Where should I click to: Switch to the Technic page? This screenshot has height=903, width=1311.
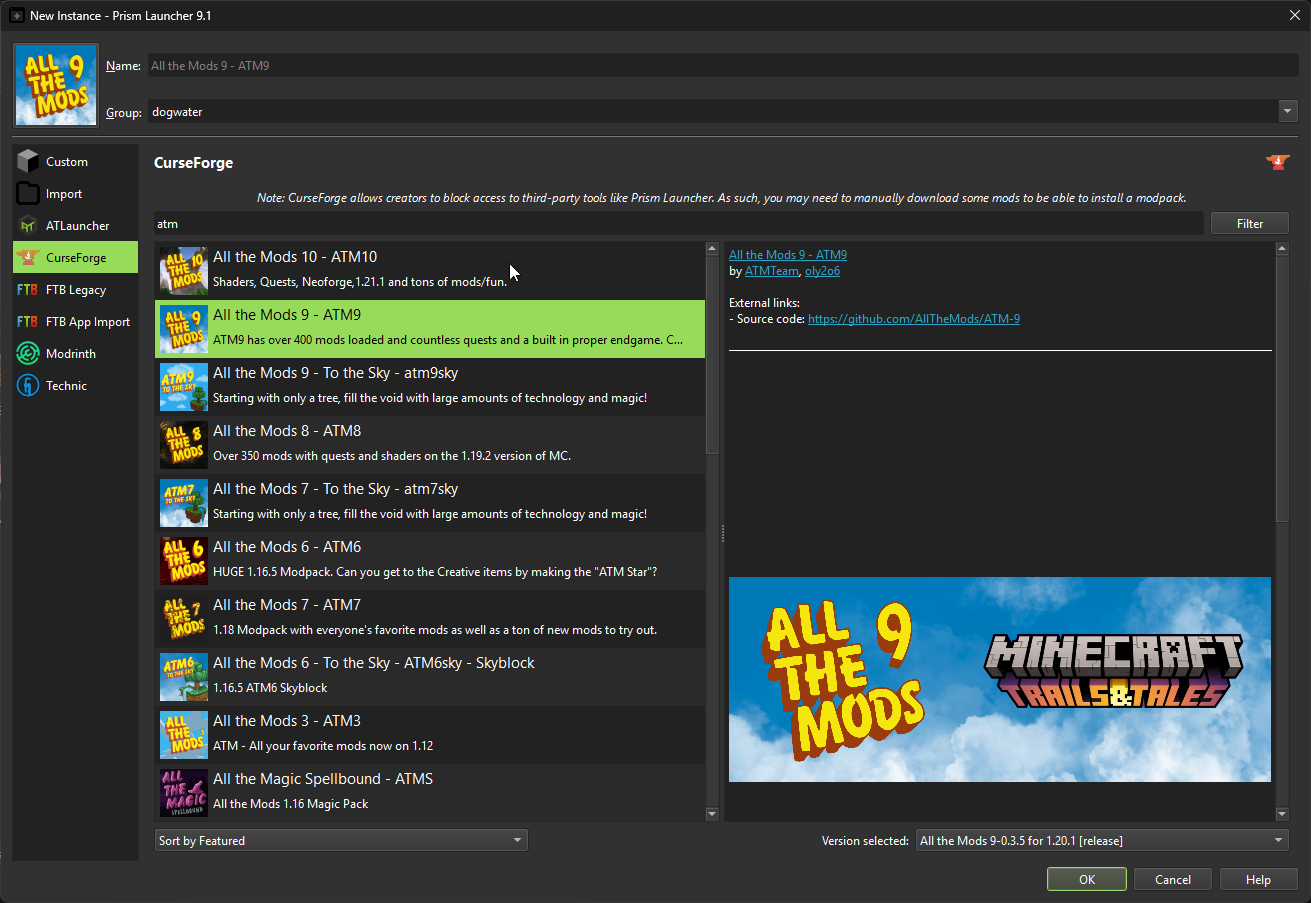(76, 385)
